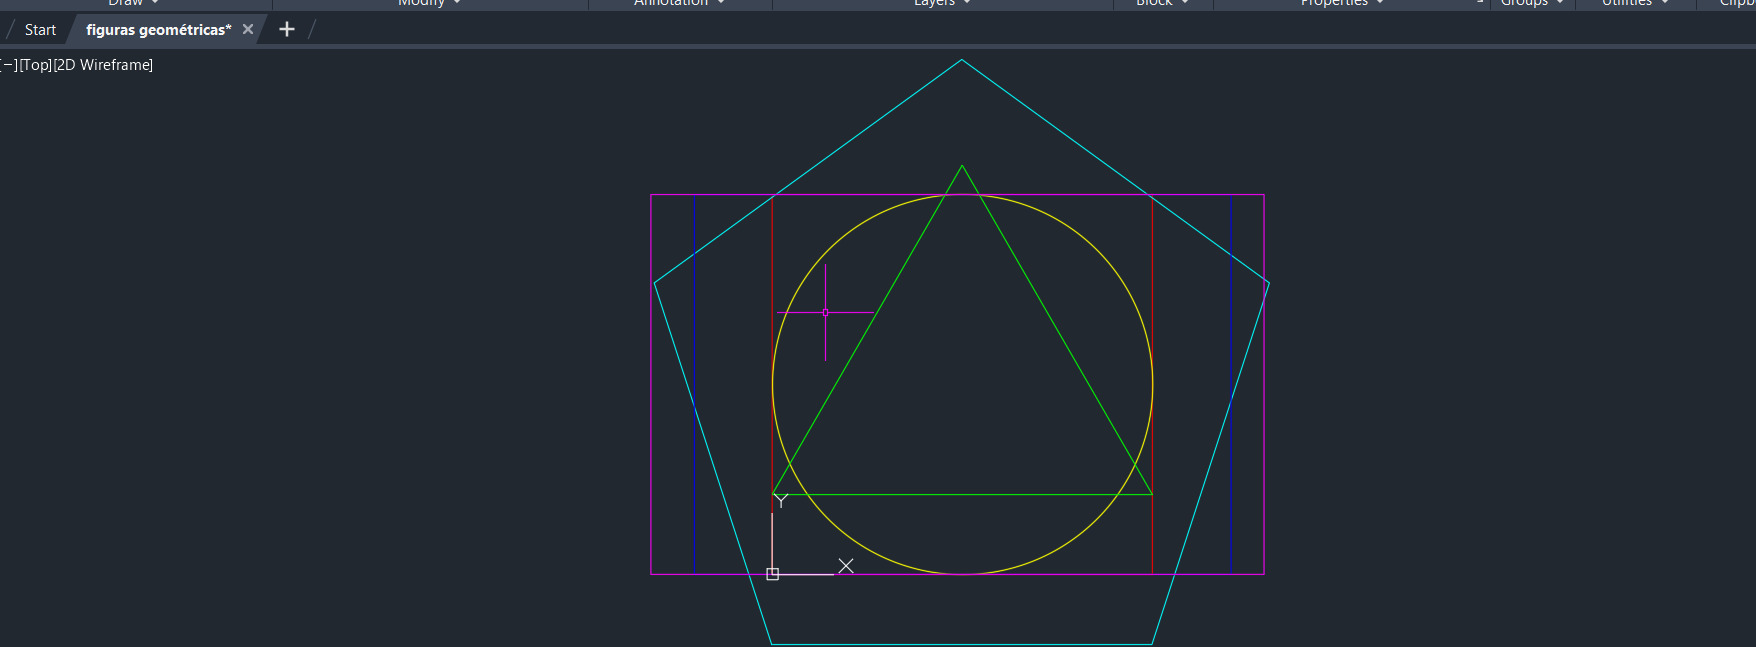Open the [Top] view controls menu

[36, 65]
